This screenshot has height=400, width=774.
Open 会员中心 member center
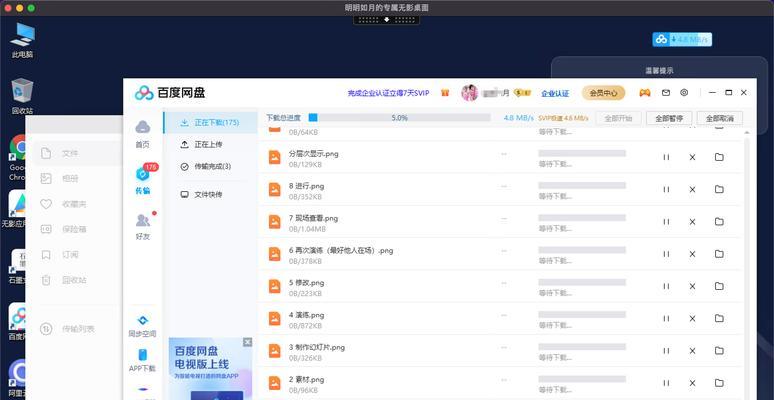[x=603, y=93]
